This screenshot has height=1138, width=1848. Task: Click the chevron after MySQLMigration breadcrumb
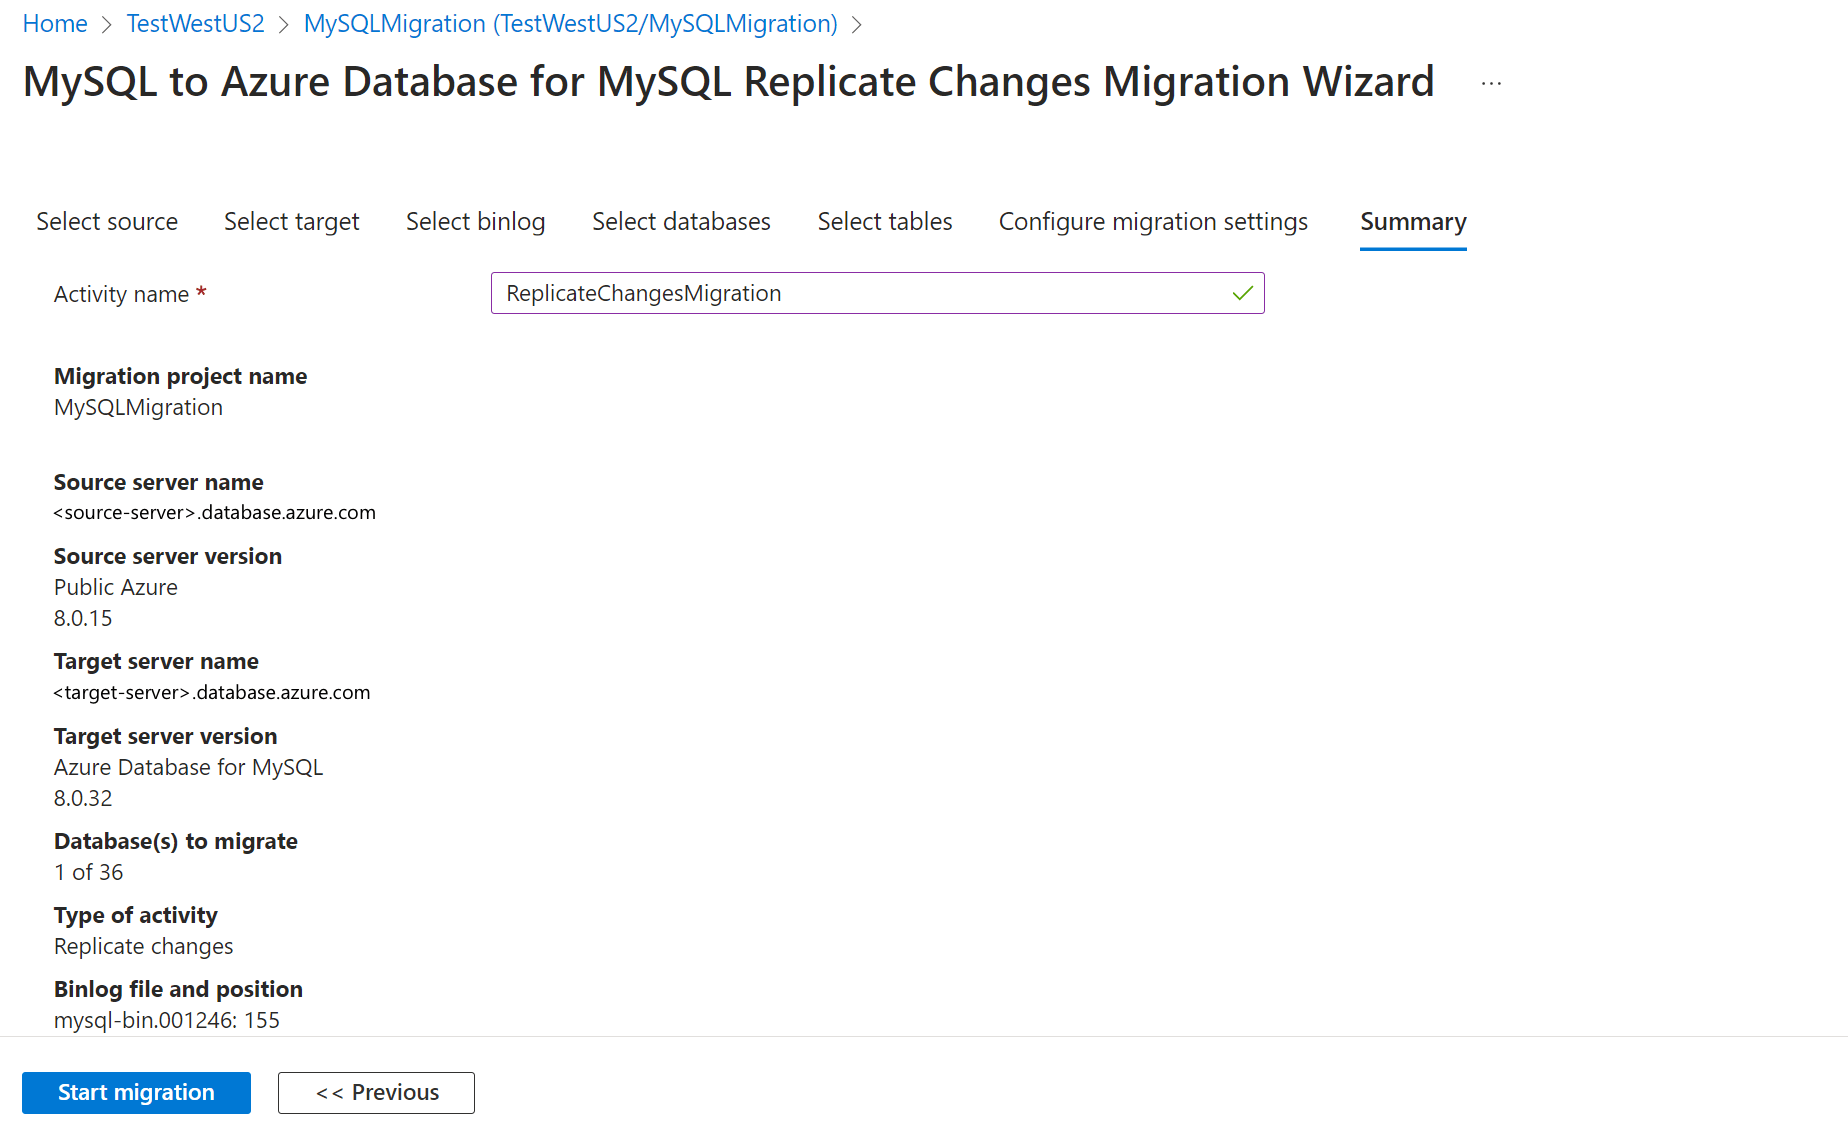[857, 25]
